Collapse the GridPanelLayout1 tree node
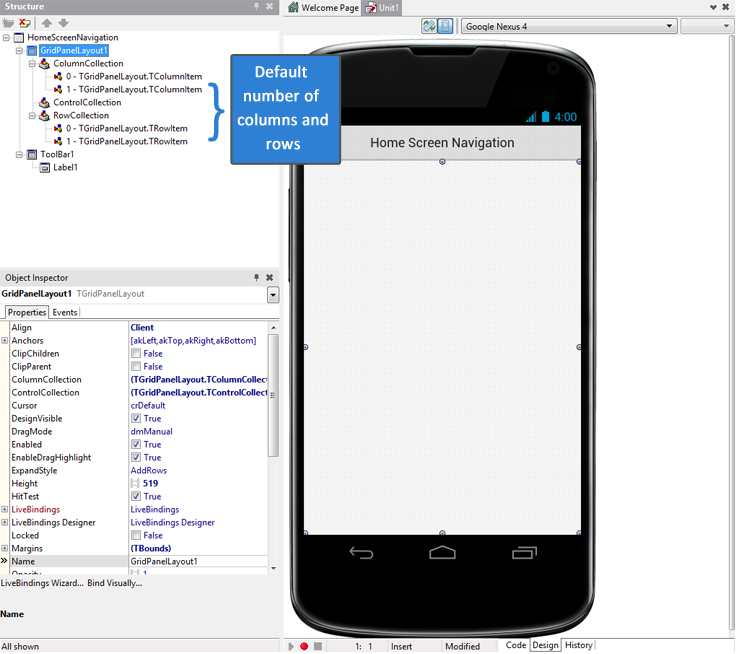The width and height of the screenshot is (738, 654). 19,51
